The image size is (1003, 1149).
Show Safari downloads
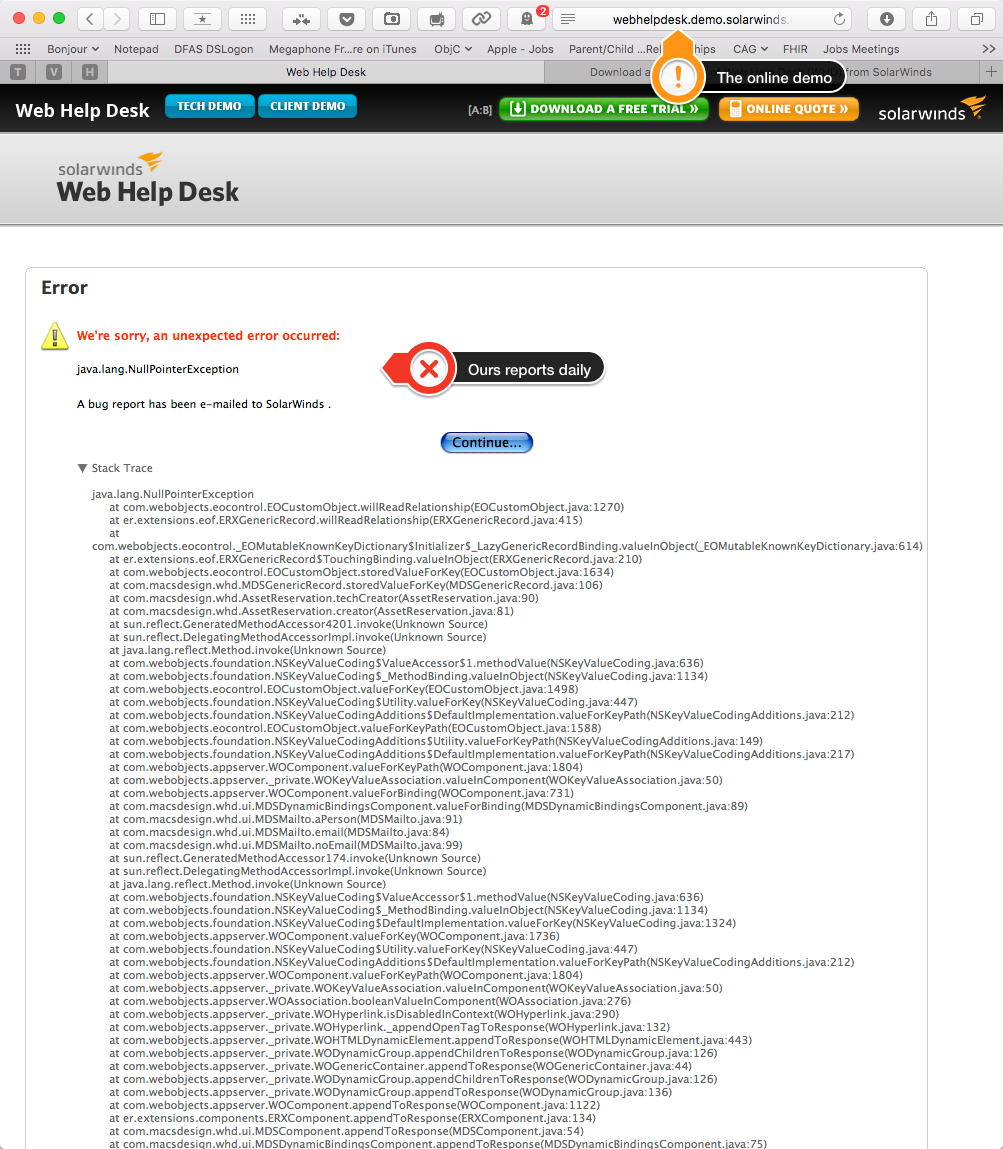pos(887,19)
